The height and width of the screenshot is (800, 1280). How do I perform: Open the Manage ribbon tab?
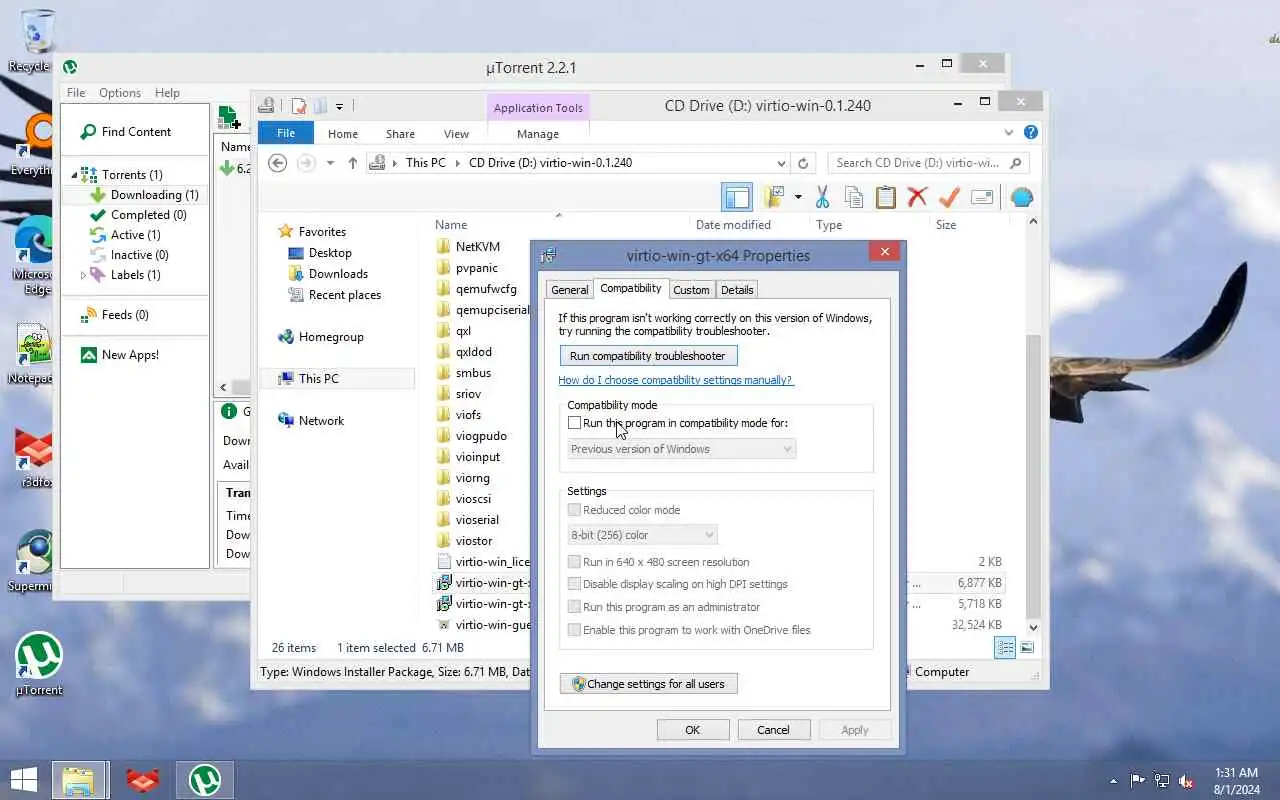tap(538, 133)
